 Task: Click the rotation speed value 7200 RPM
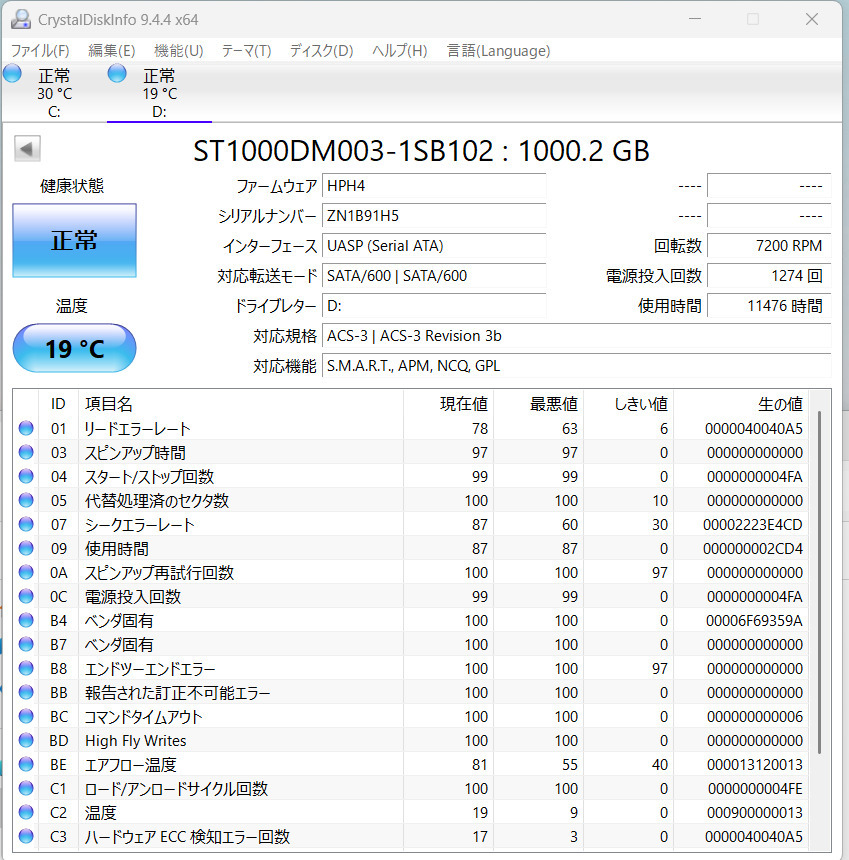click(x=769, y=246)
